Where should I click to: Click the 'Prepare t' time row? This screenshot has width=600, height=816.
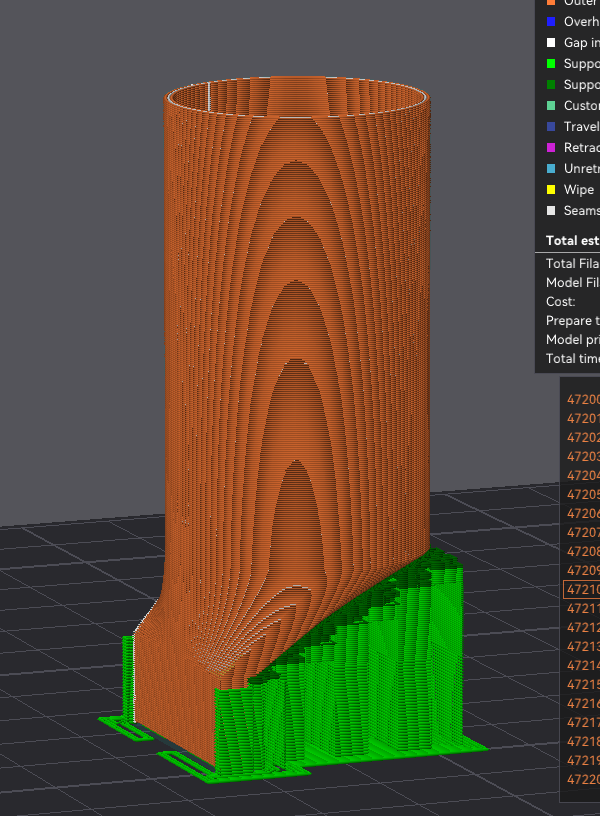coord(572,321)
